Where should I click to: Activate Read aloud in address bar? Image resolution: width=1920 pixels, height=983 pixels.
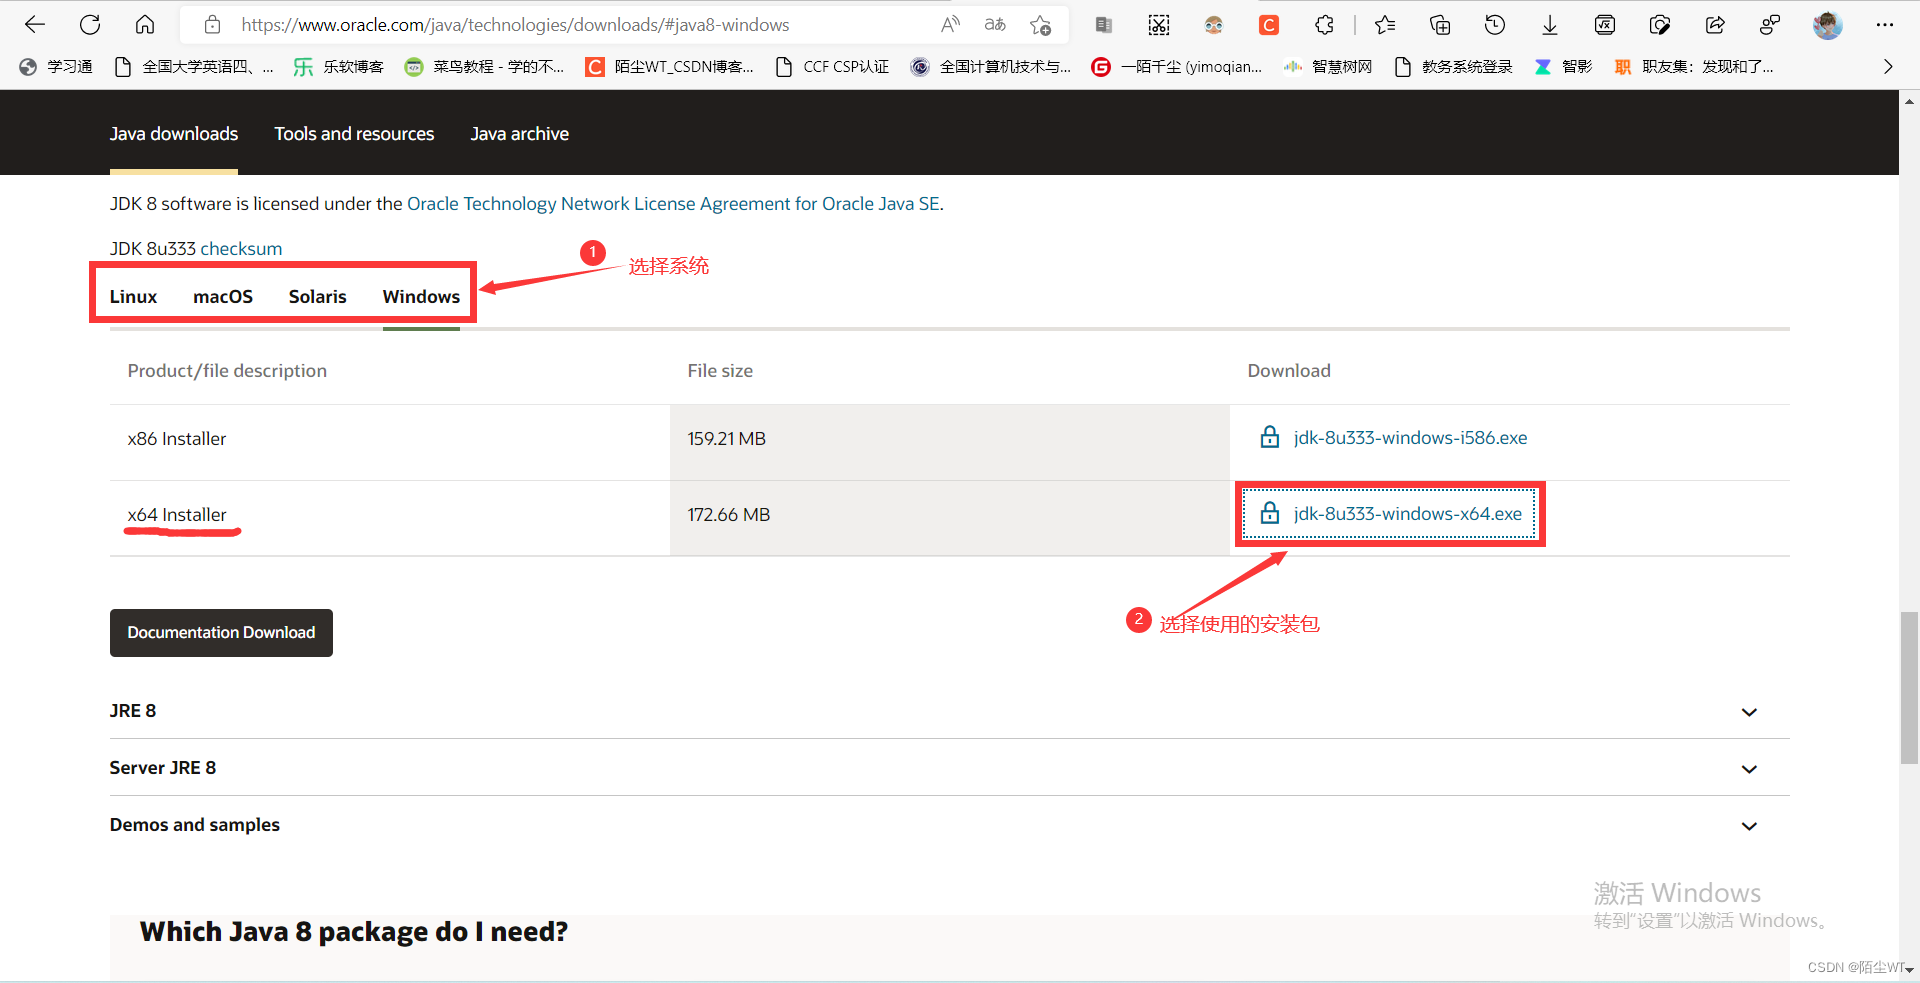950,25
